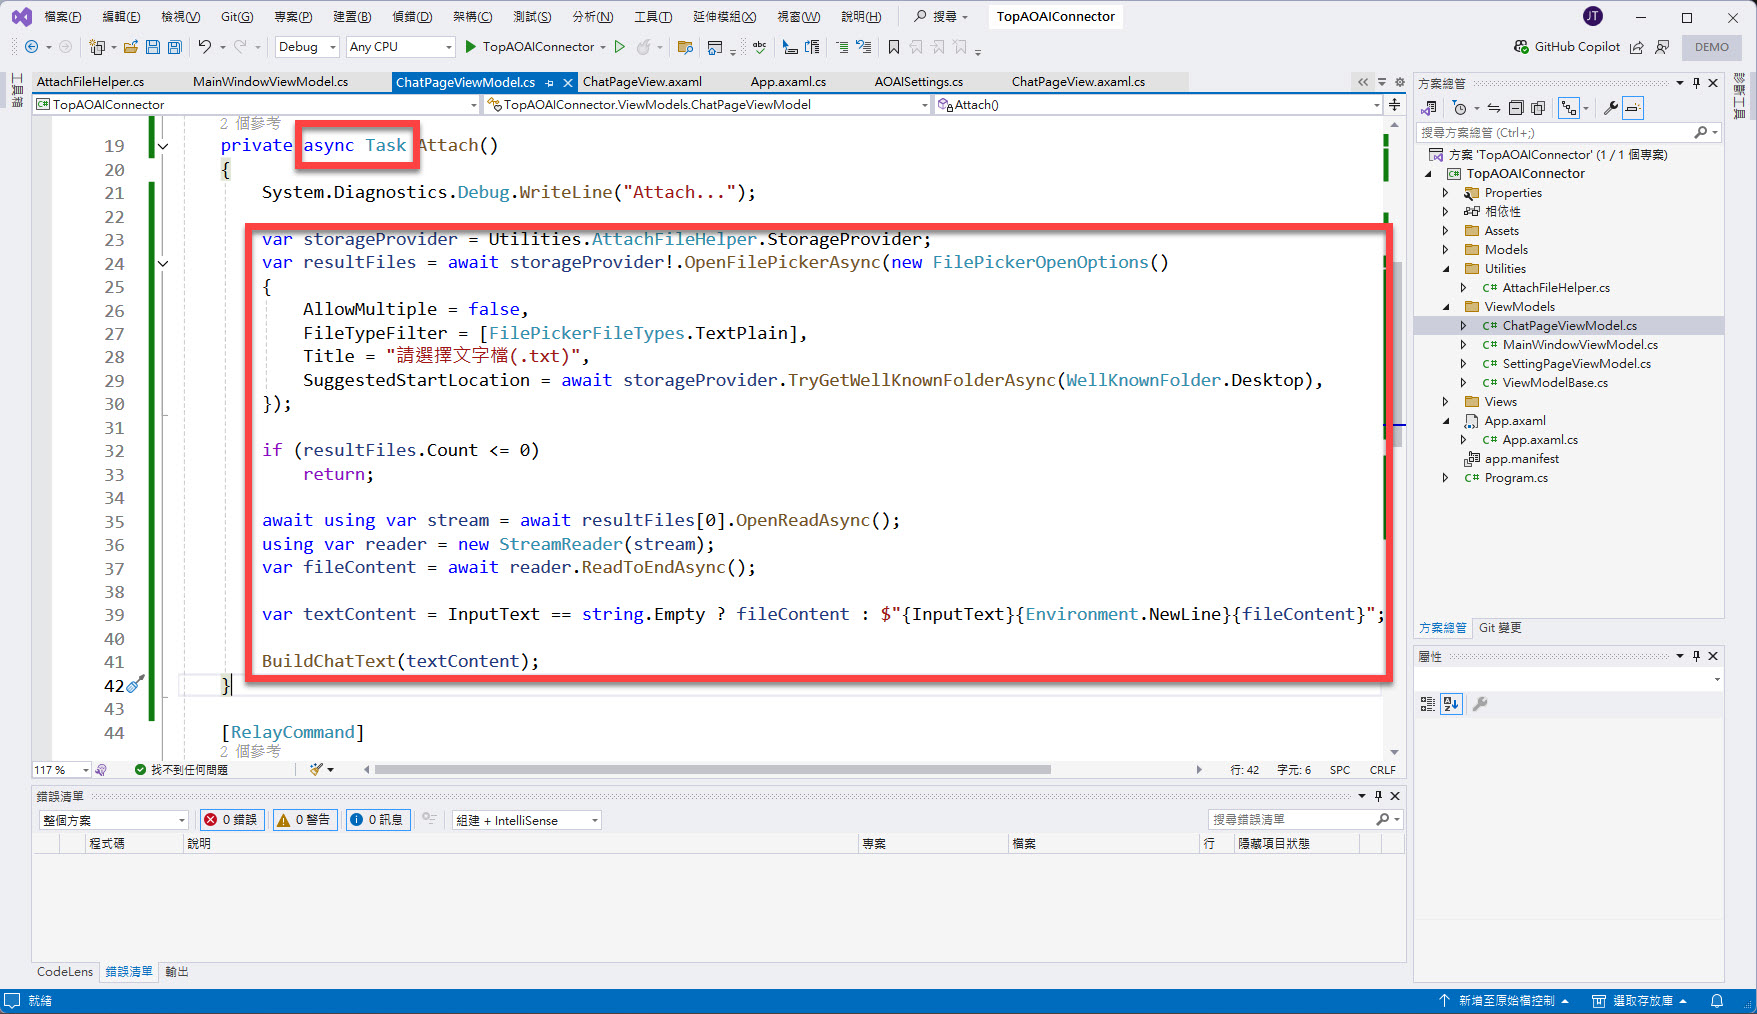Click the user account avatar JT

click(x=1593, y=16)
